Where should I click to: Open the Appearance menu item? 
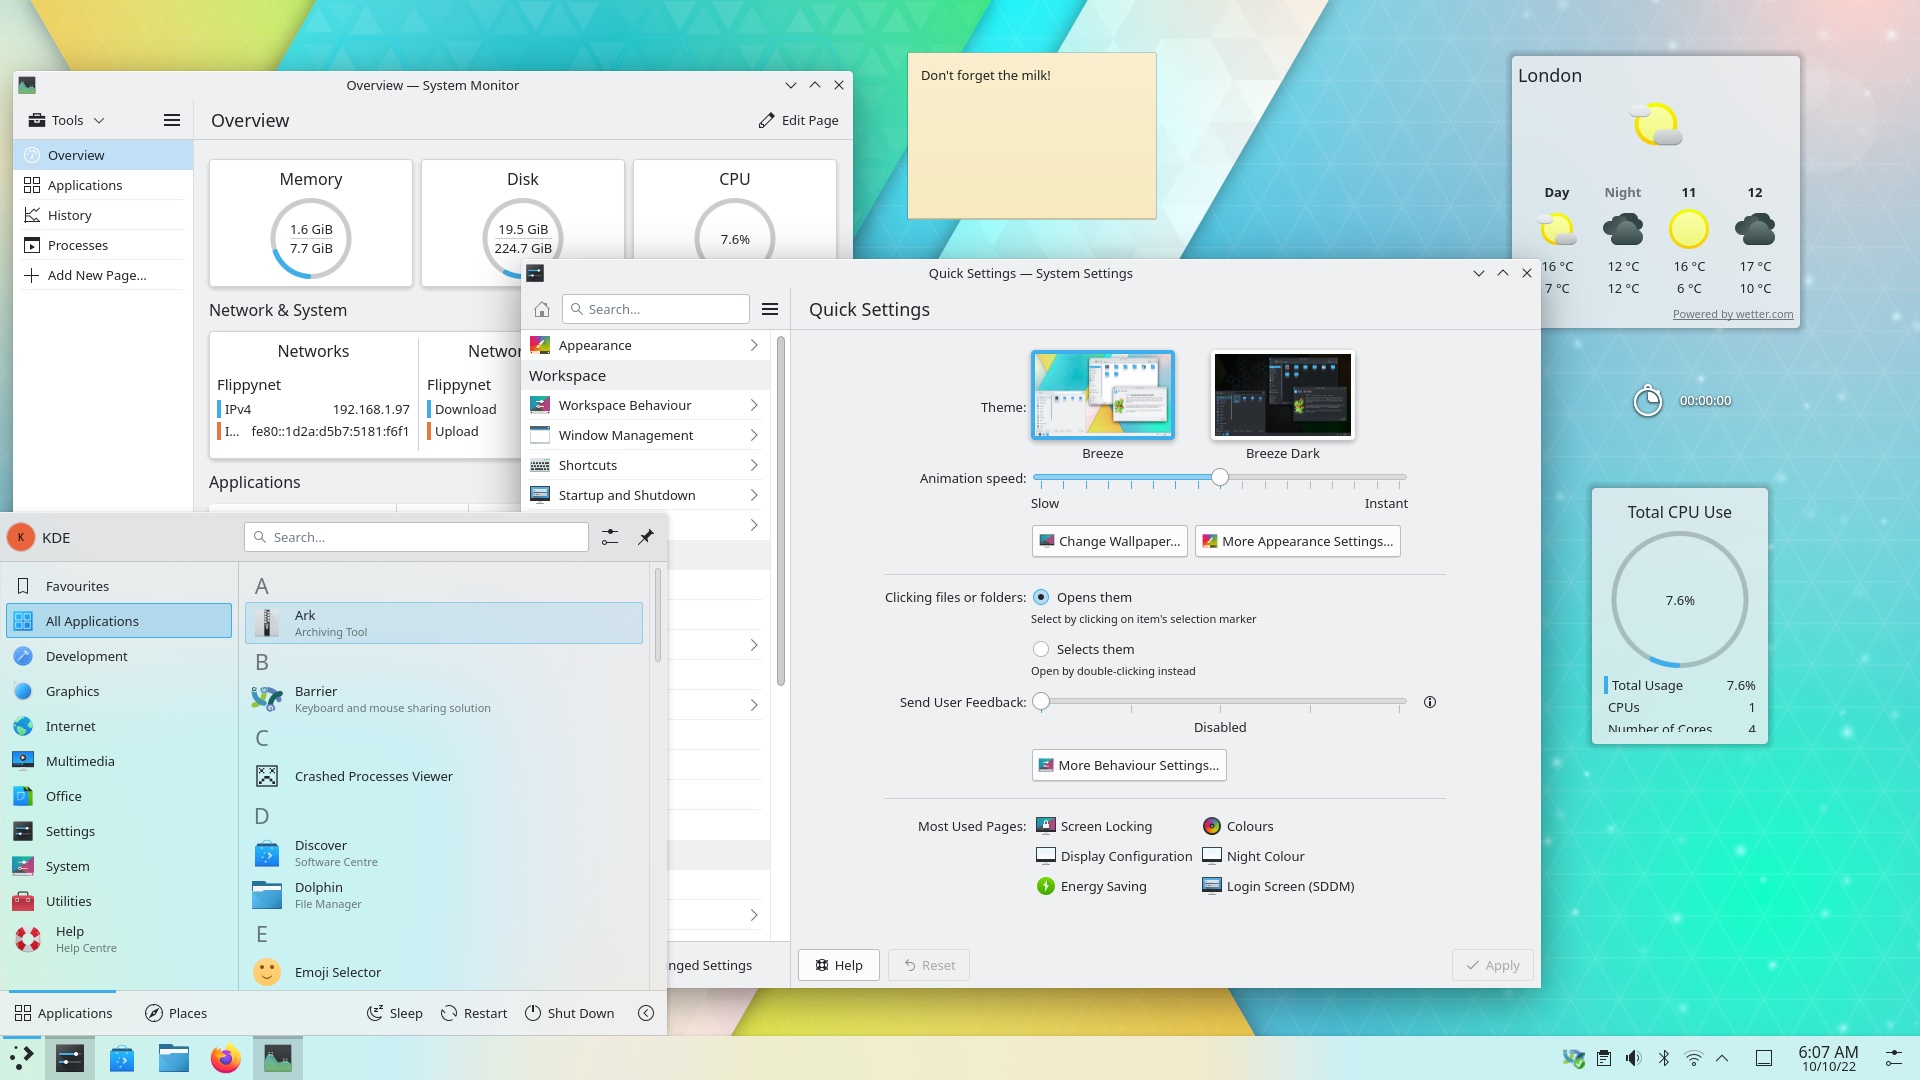coord(645,344)
